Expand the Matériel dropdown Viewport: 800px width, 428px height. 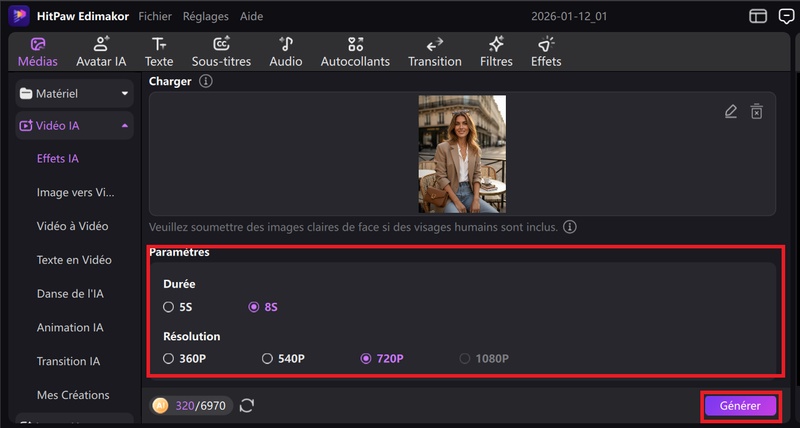(x=74, y=93)
